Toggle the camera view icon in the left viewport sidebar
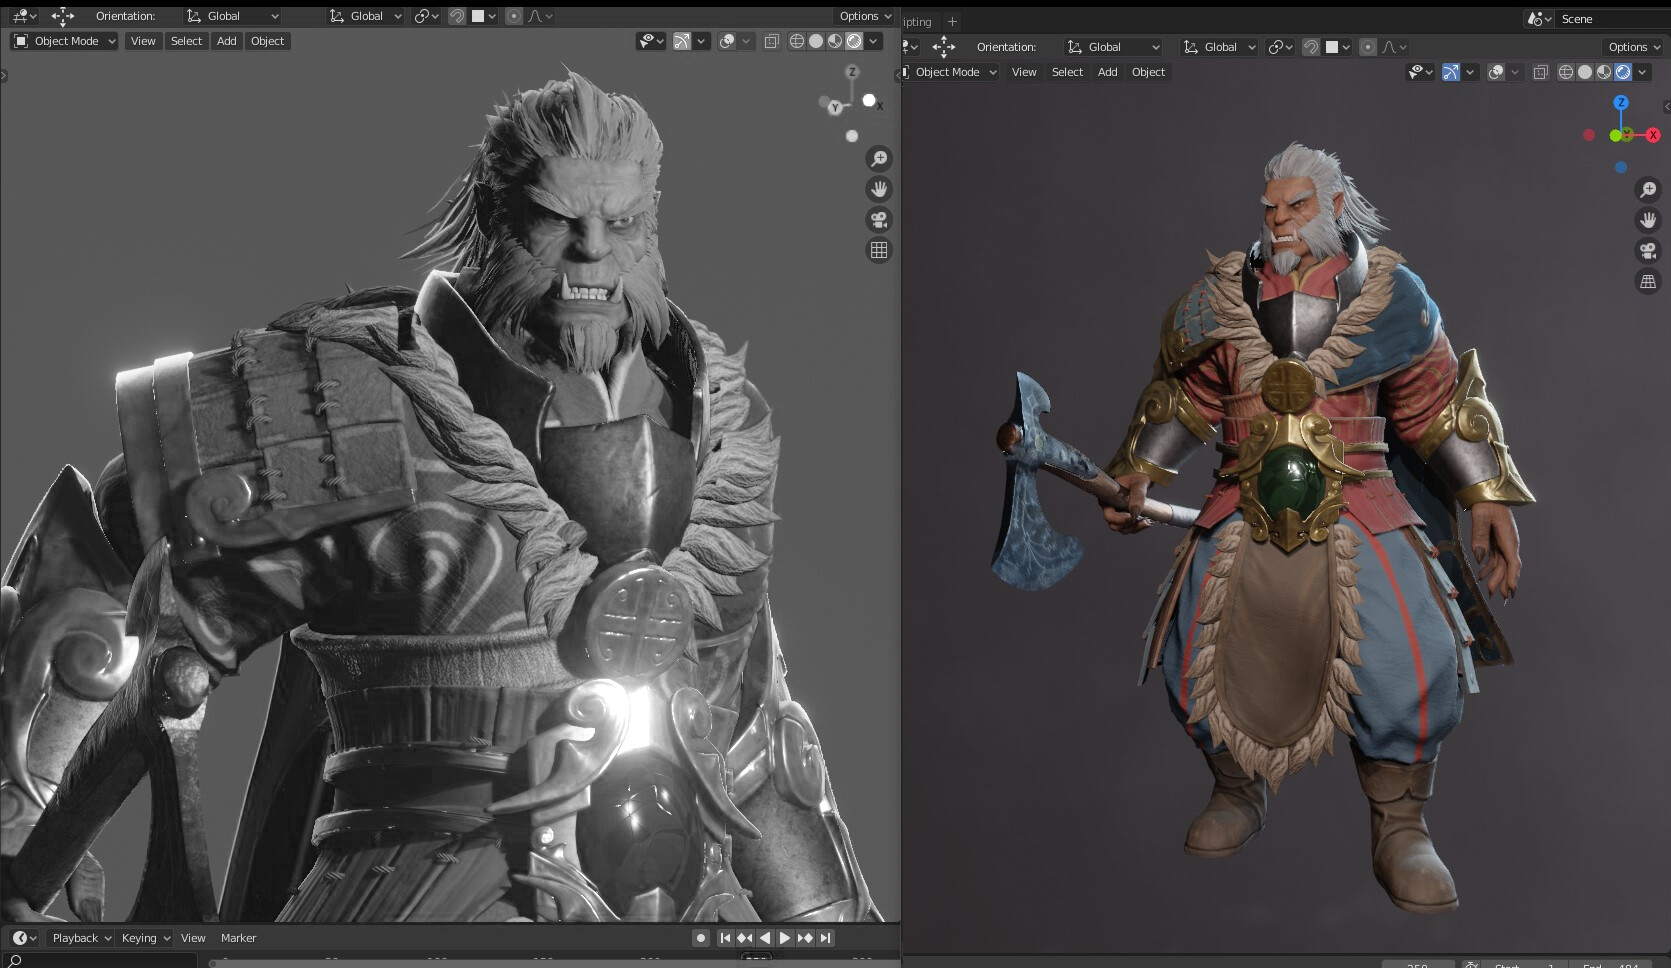 [x=879, y=220]
